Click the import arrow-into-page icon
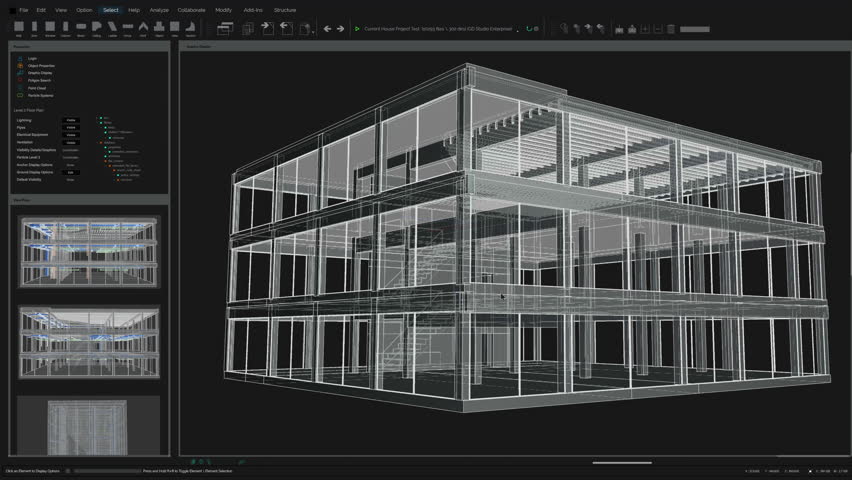Image resolution: width=852 pixels, height=480 pixels. pos(267,28)
